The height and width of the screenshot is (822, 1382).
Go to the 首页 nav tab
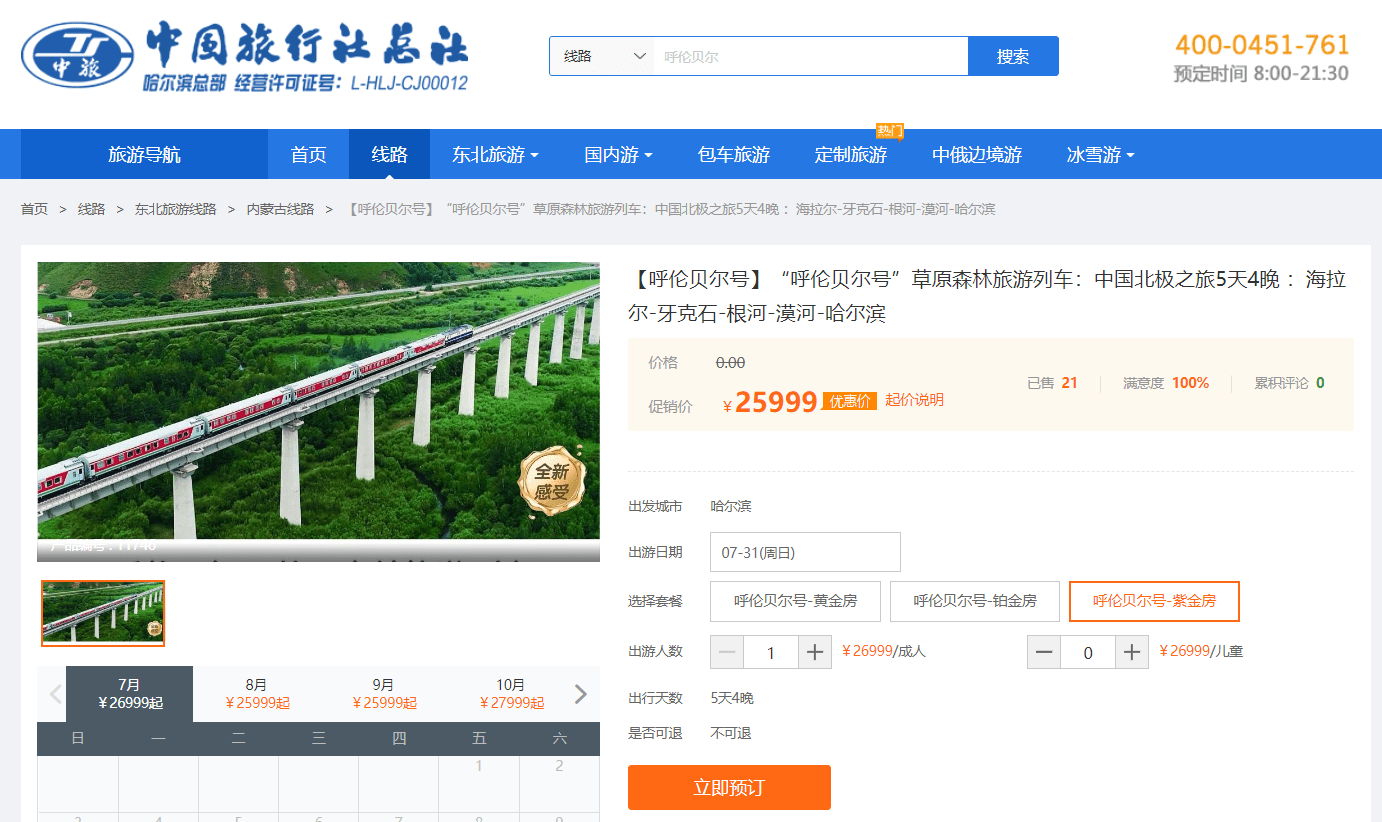click(308, 155)
